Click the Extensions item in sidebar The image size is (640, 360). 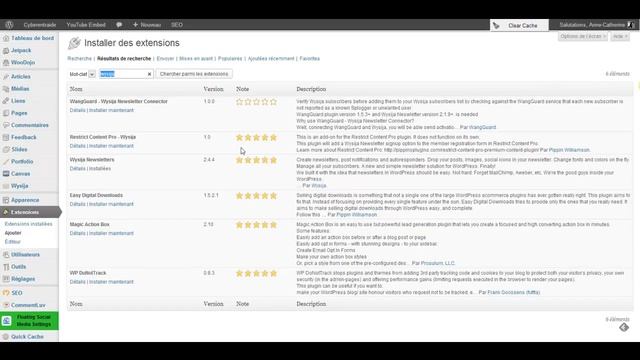(29, 212)
